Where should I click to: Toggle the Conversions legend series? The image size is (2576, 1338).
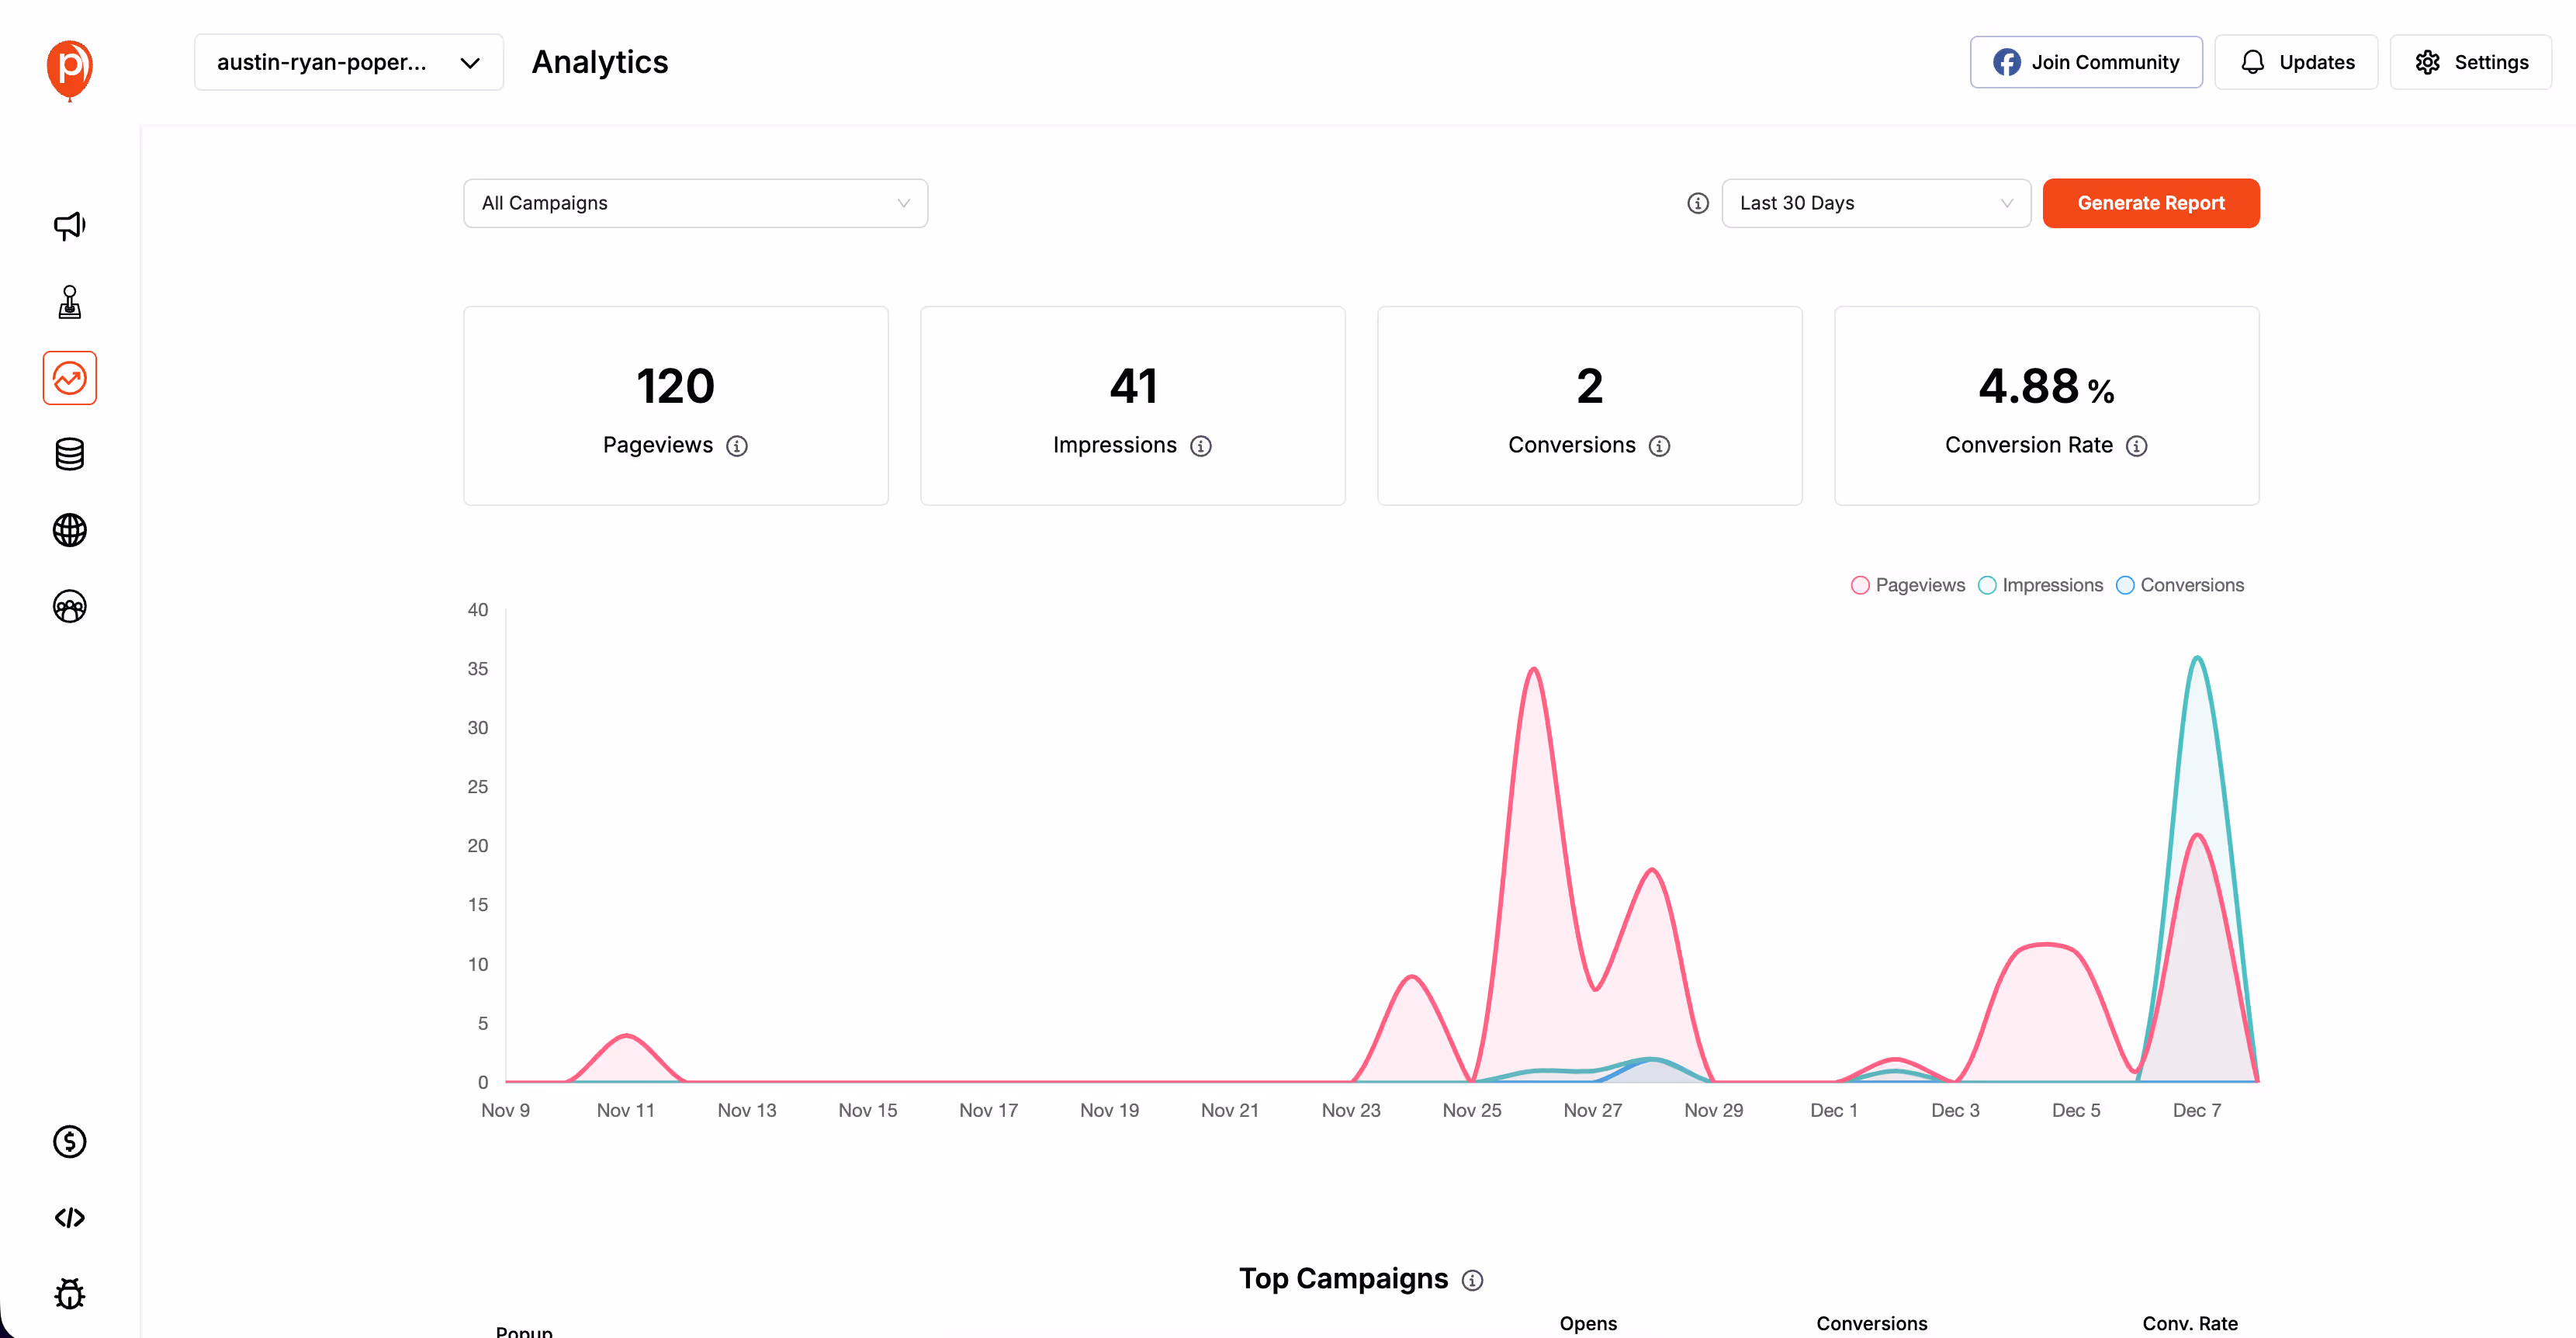pos(2180,585)
